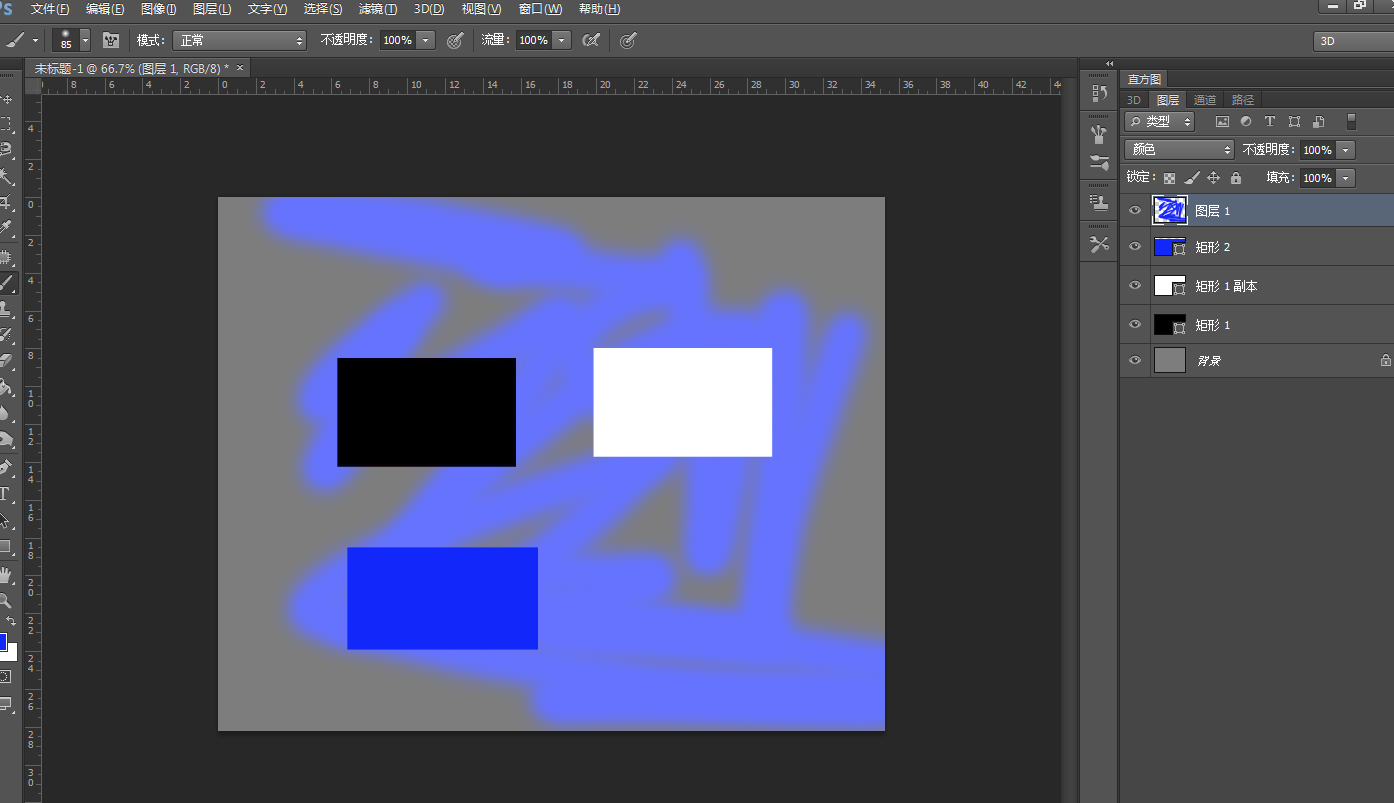Select the Type tool in the toolbox
Viewport: 1394px width, 803px height.
(5, 494)
